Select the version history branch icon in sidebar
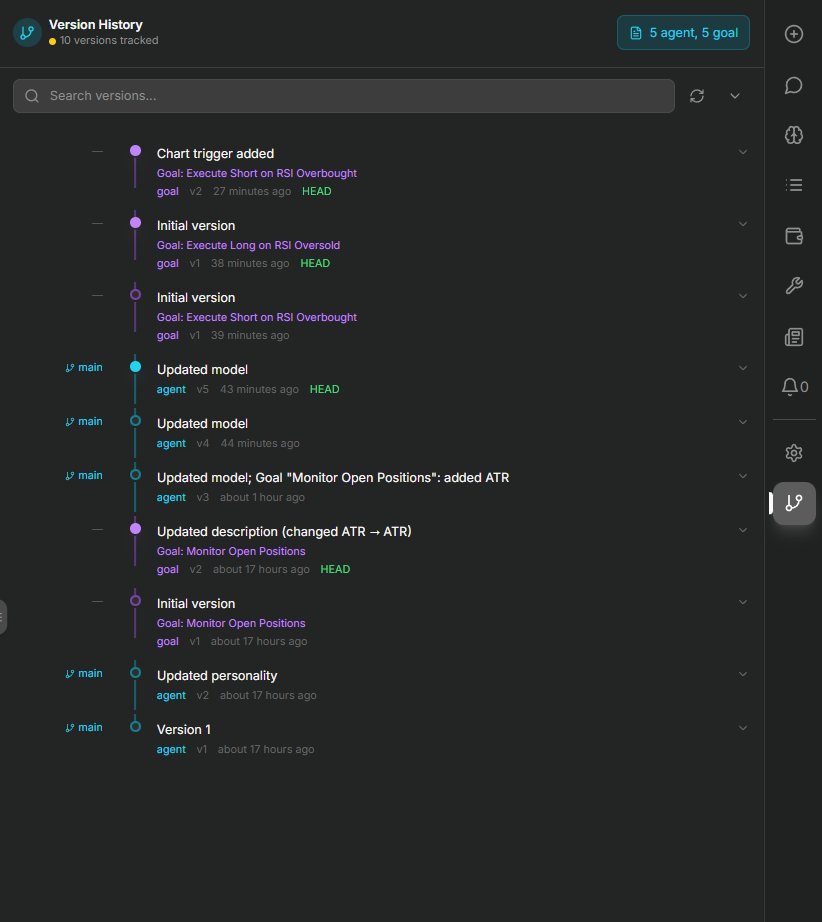This screenshot has height=922, width=822. pos(794,503)
